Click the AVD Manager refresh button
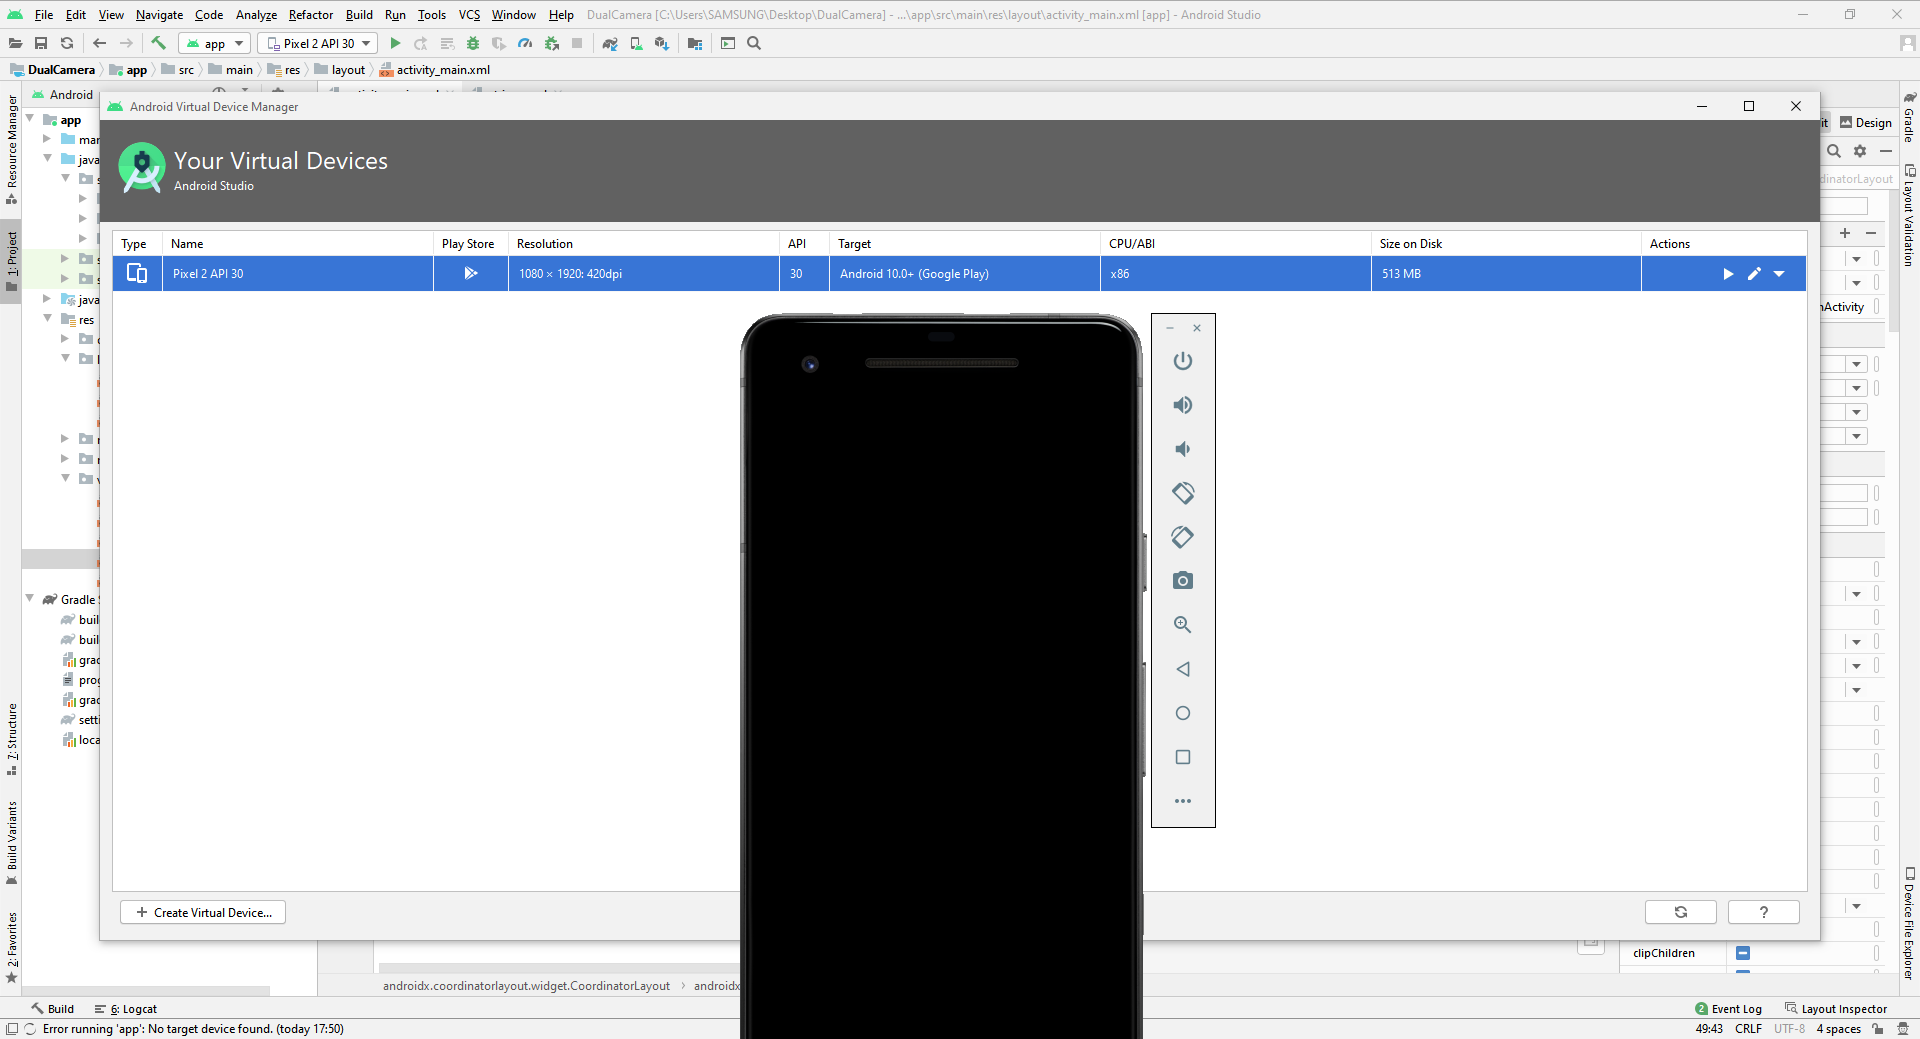1920x1039 pixels. (x=1681, y=912)
